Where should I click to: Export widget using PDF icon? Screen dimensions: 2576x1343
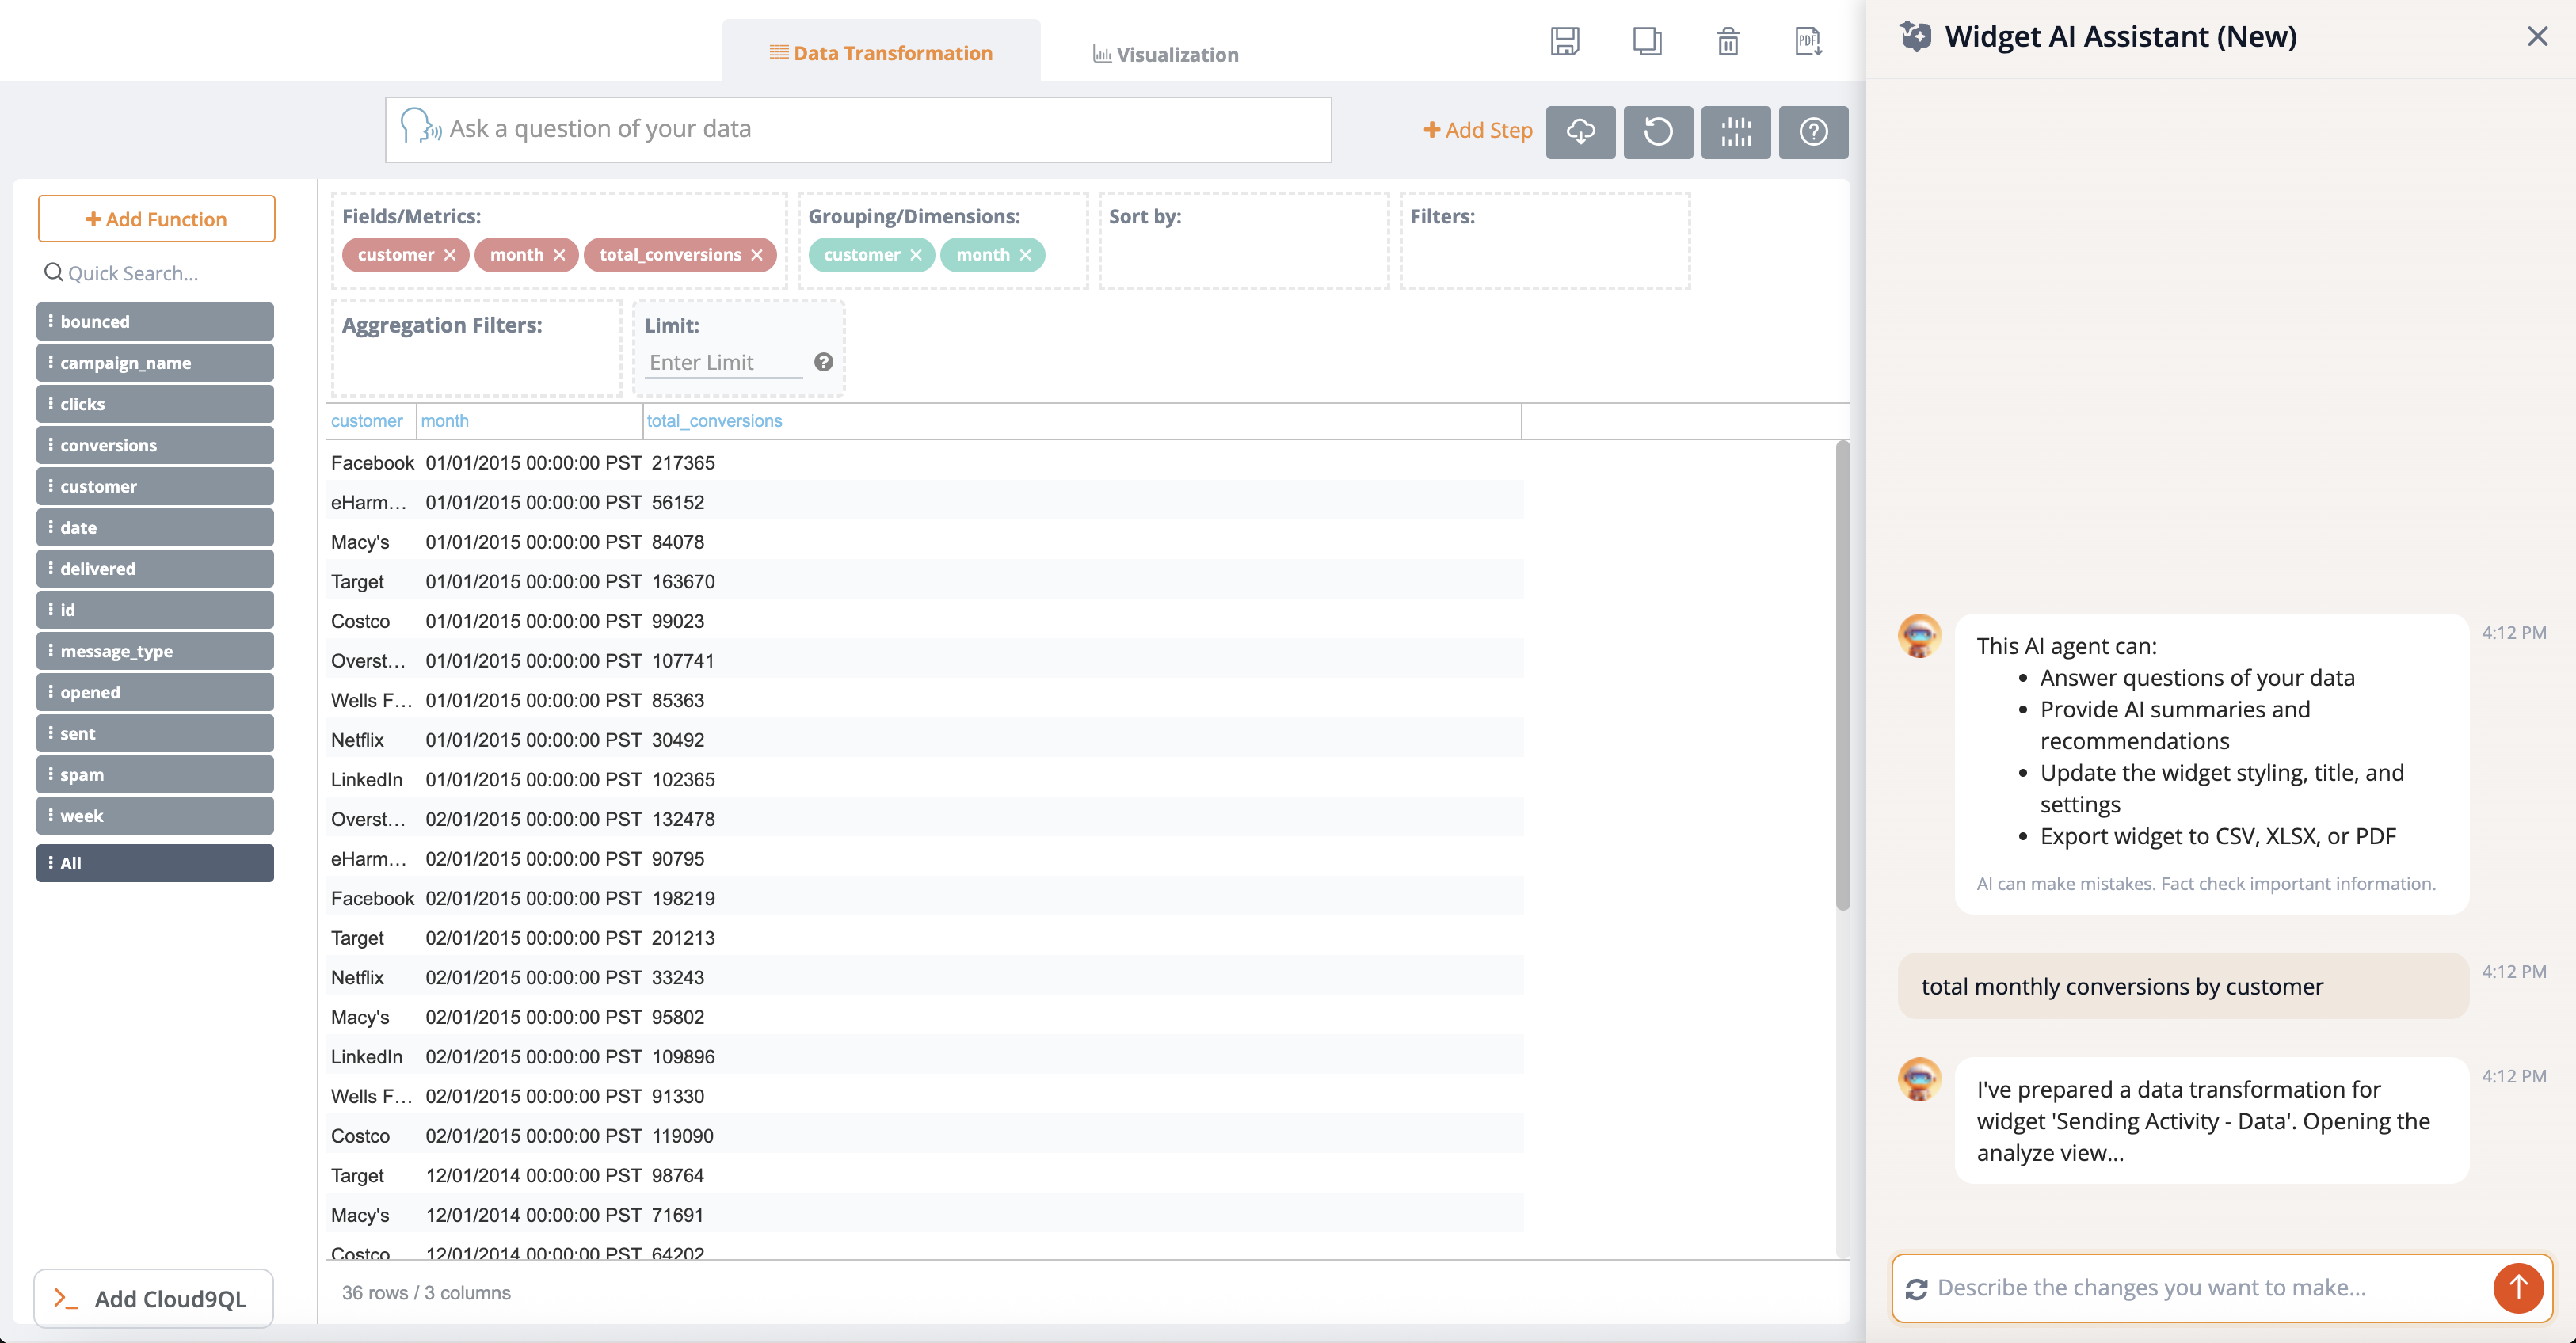(1808, 41)
